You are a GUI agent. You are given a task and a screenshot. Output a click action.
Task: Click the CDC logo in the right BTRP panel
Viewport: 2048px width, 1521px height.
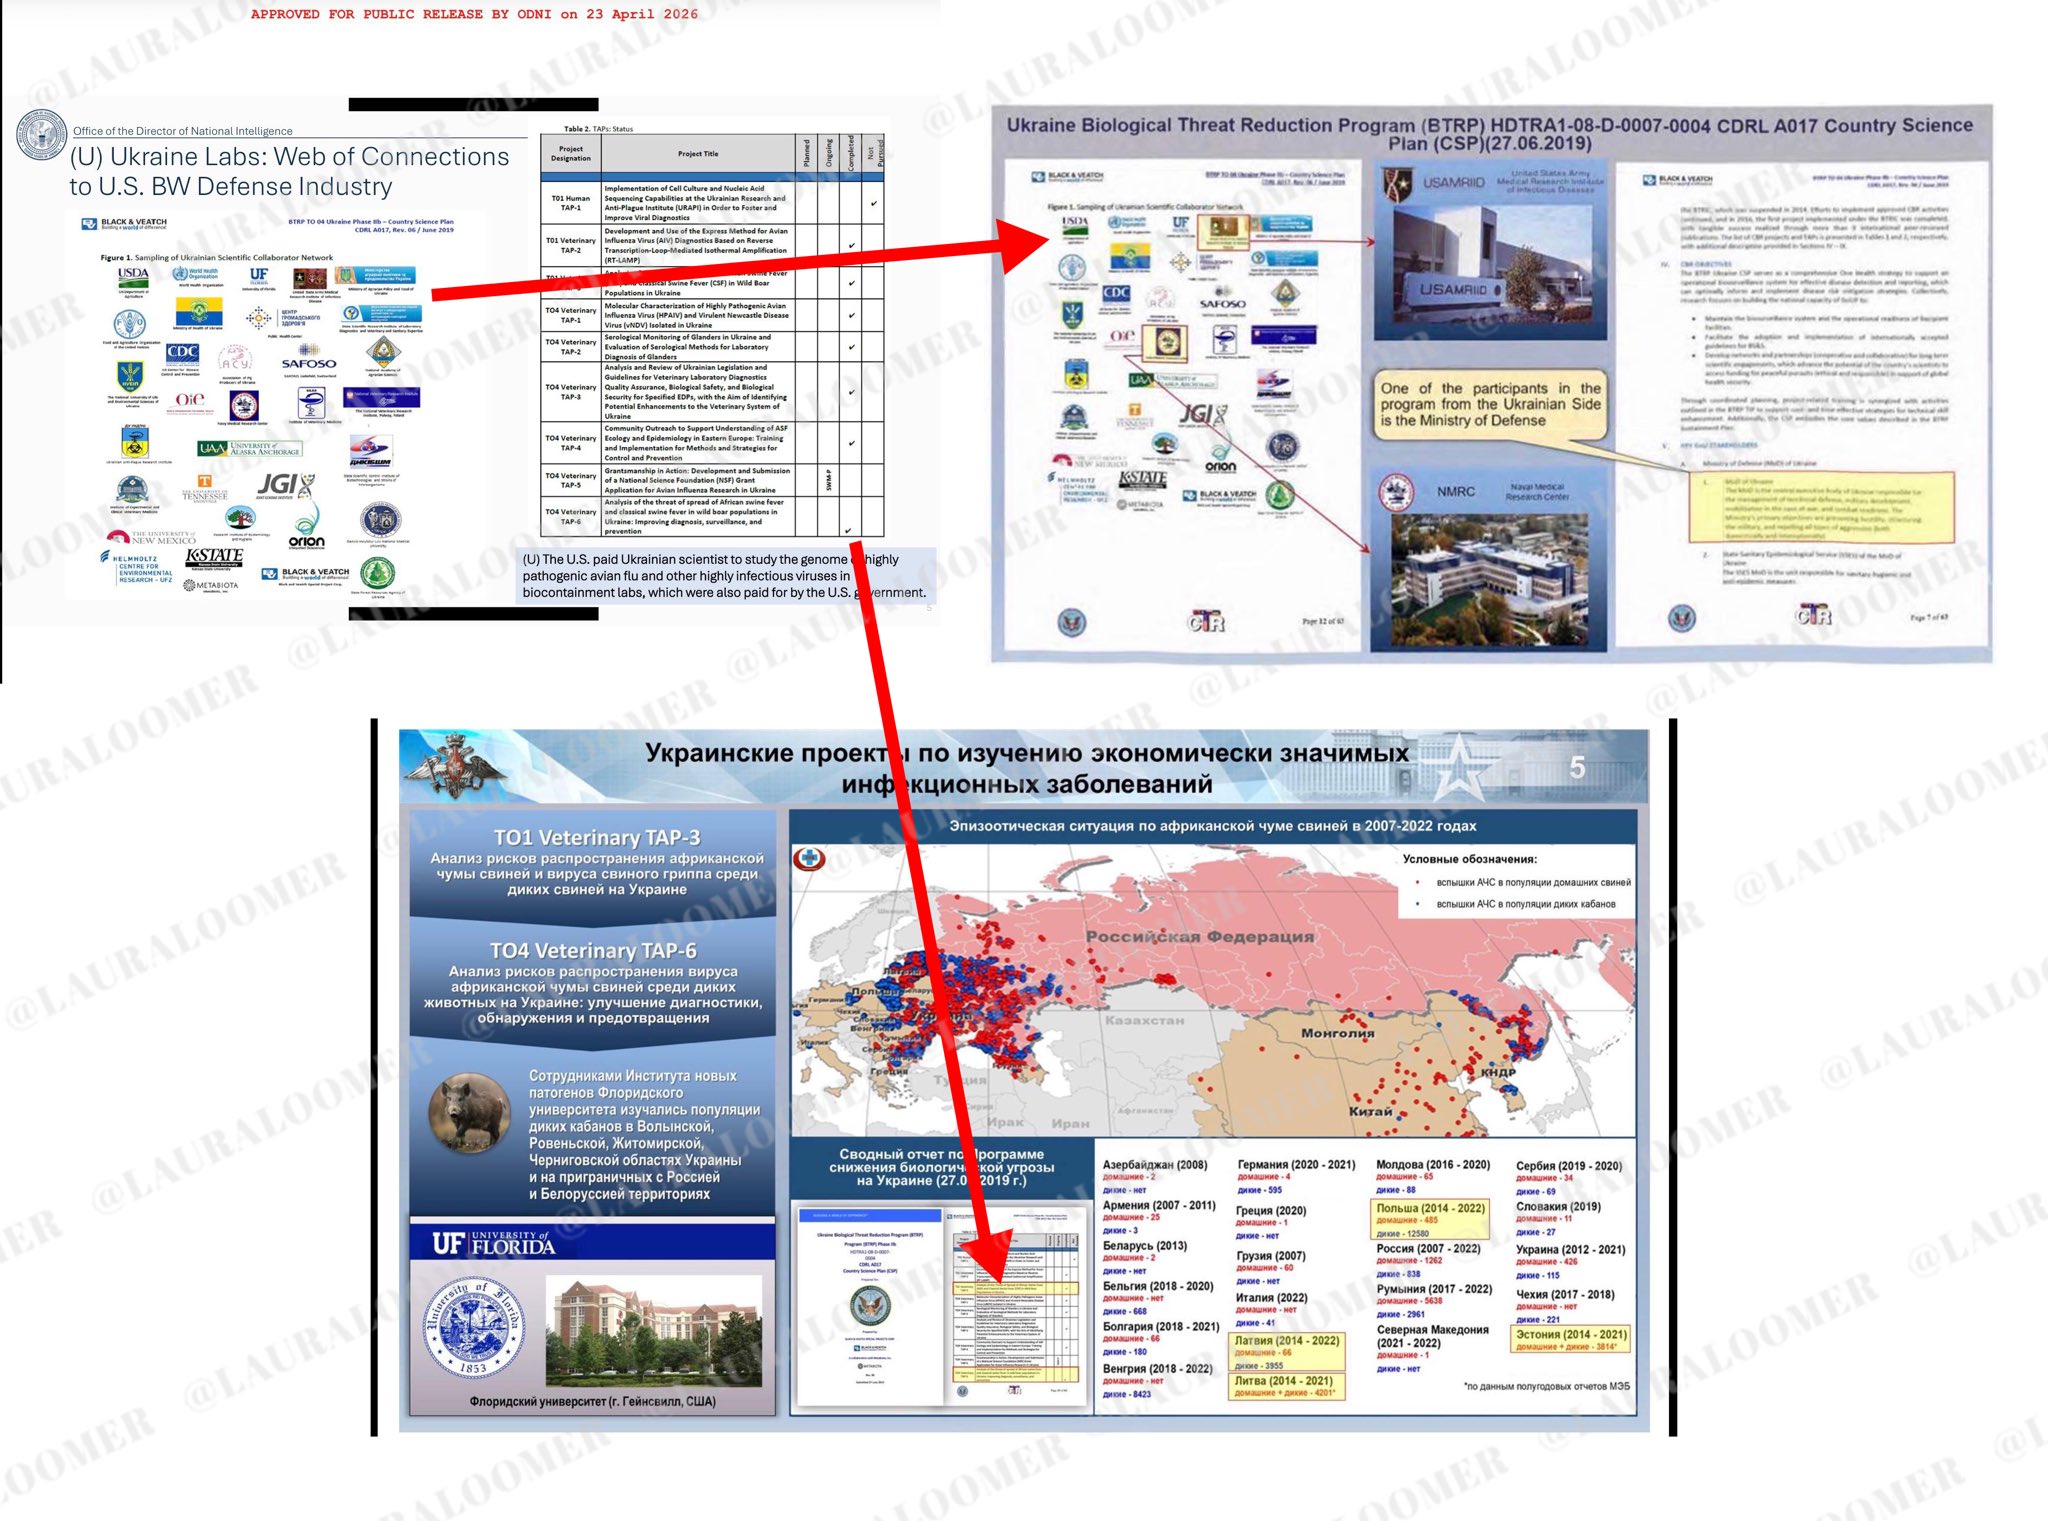tap(1116, 293)
